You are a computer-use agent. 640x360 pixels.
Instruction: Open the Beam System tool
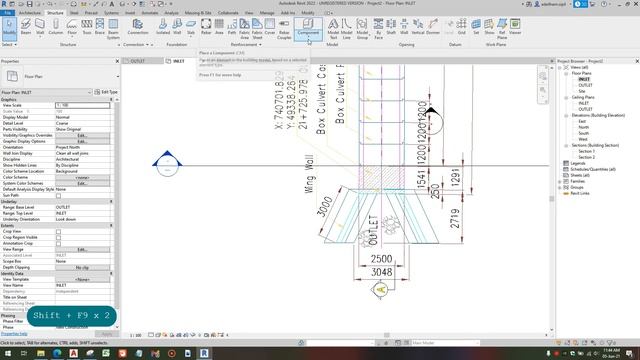[x=113, y=29]
